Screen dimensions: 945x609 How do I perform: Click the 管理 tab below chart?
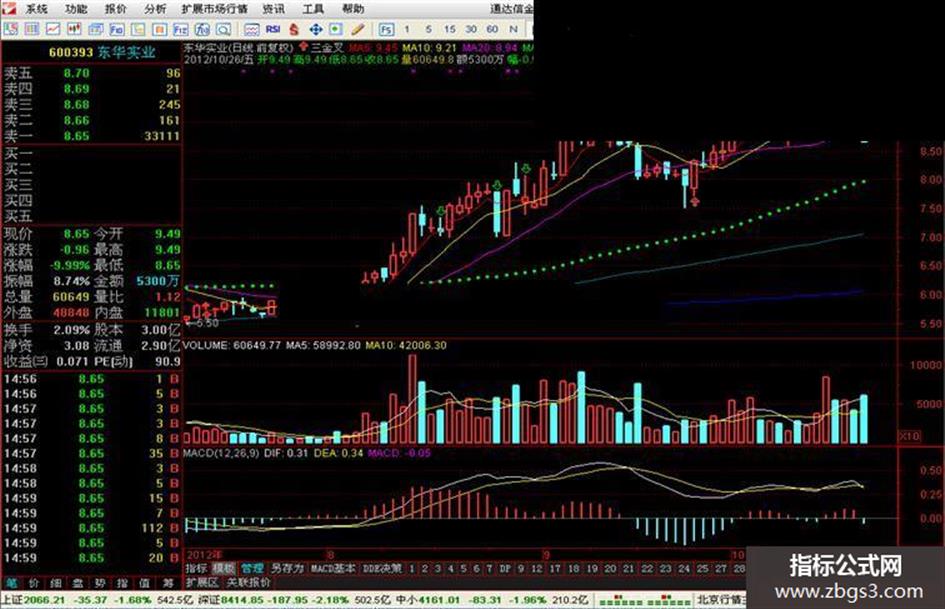[x=252, y=568]
